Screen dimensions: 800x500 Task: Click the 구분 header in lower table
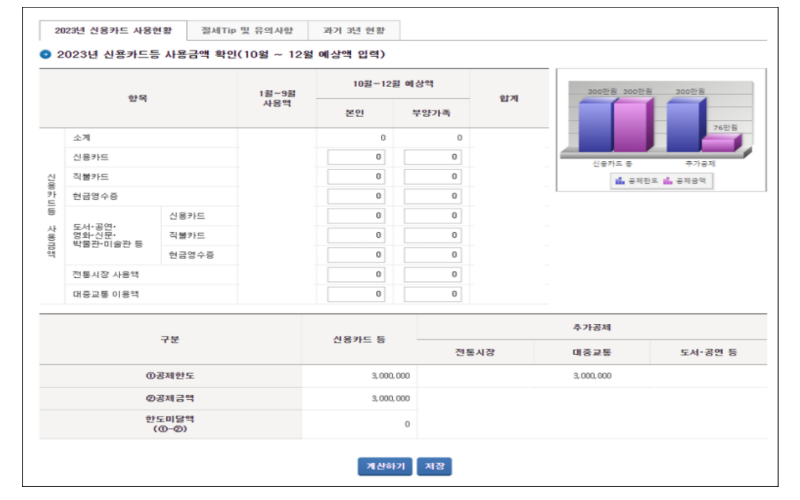[x=170, y=339]
